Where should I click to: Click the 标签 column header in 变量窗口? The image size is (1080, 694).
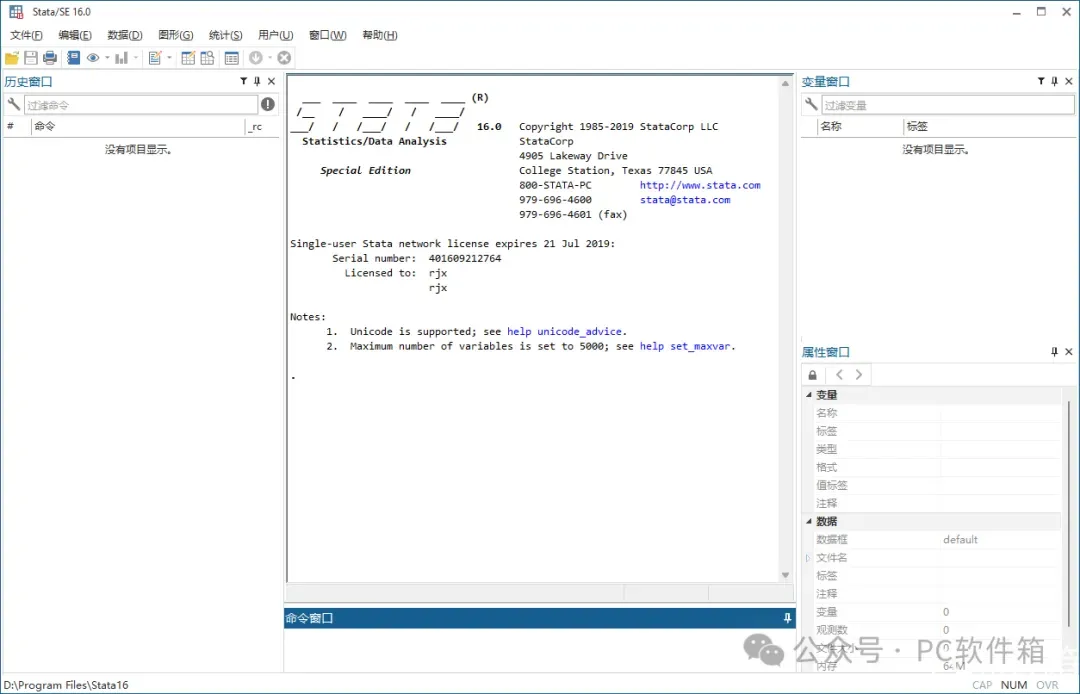click(989, 126)
